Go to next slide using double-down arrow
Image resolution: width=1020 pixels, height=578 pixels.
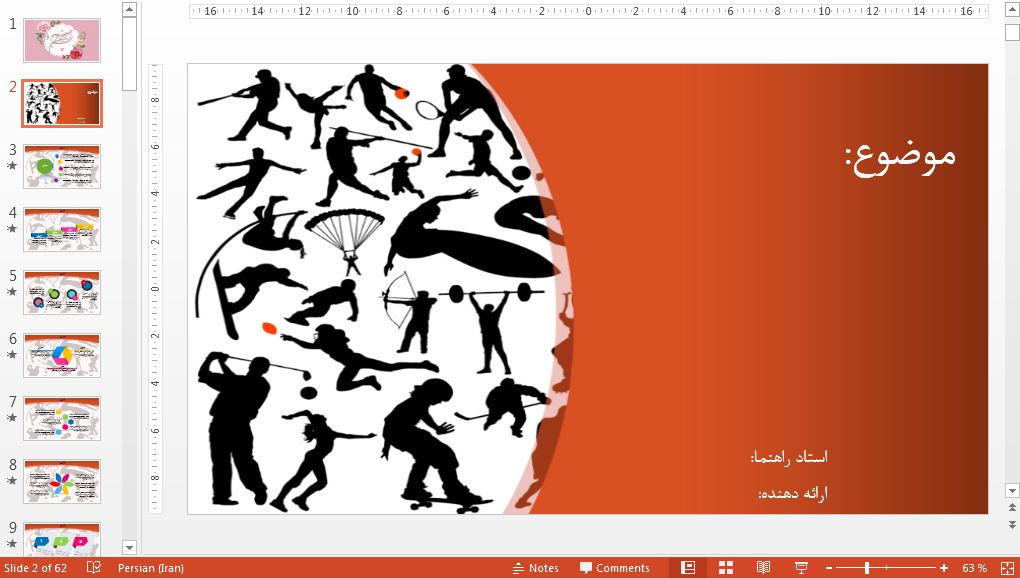pos(1012,523)
